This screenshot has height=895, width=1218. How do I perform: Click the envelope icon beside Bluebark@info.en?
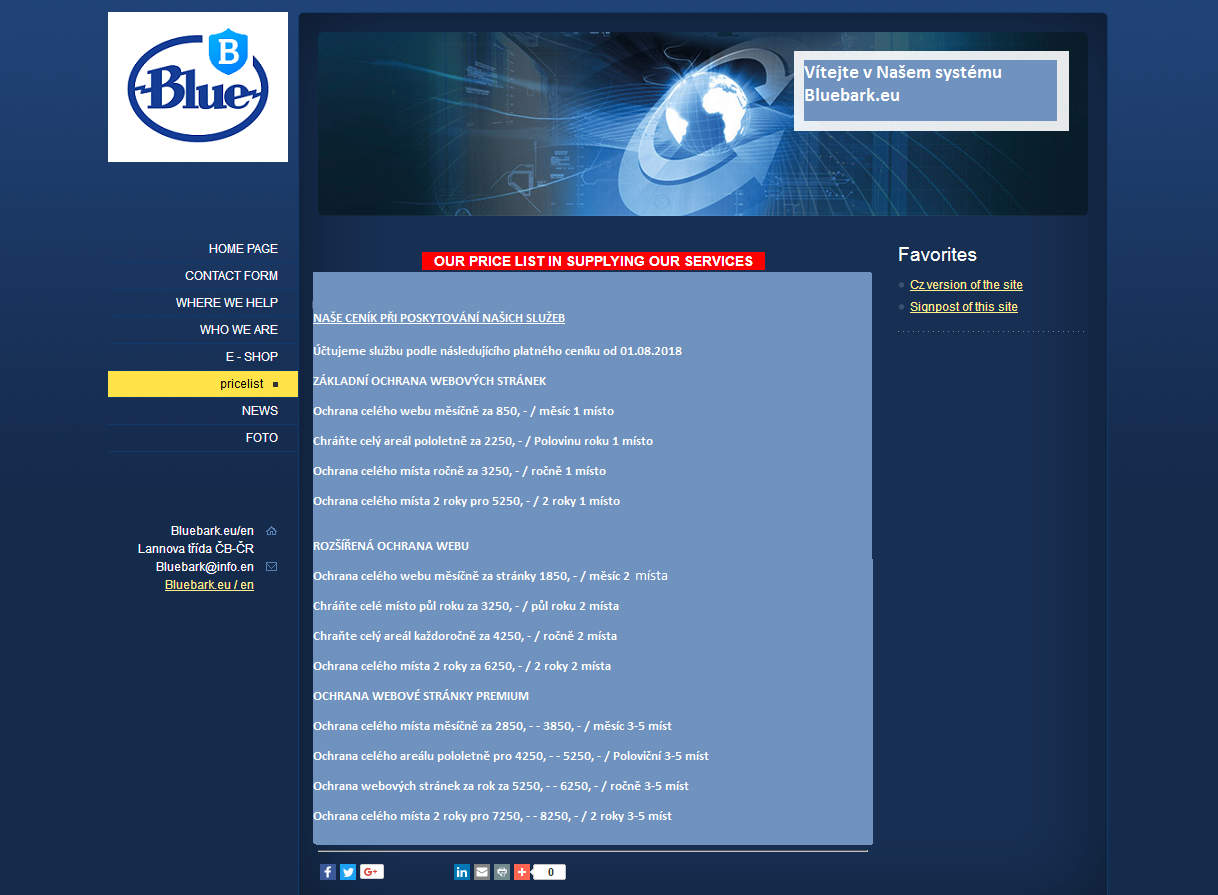[272, 567]
